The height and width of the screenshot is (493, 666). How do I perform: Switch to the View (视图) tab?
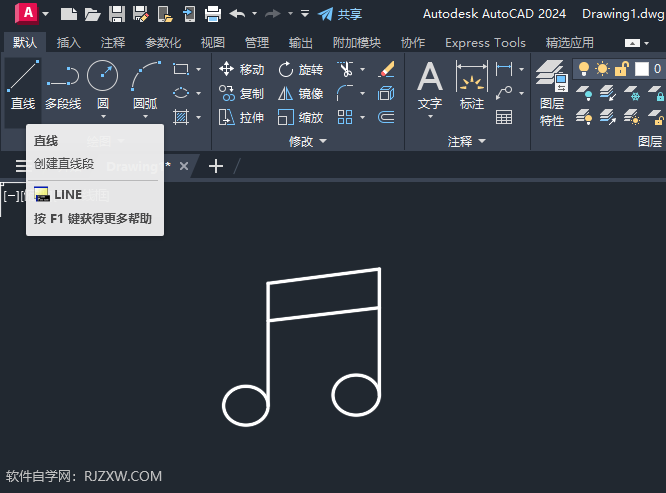pyautogui.click(x=212, y=42)
